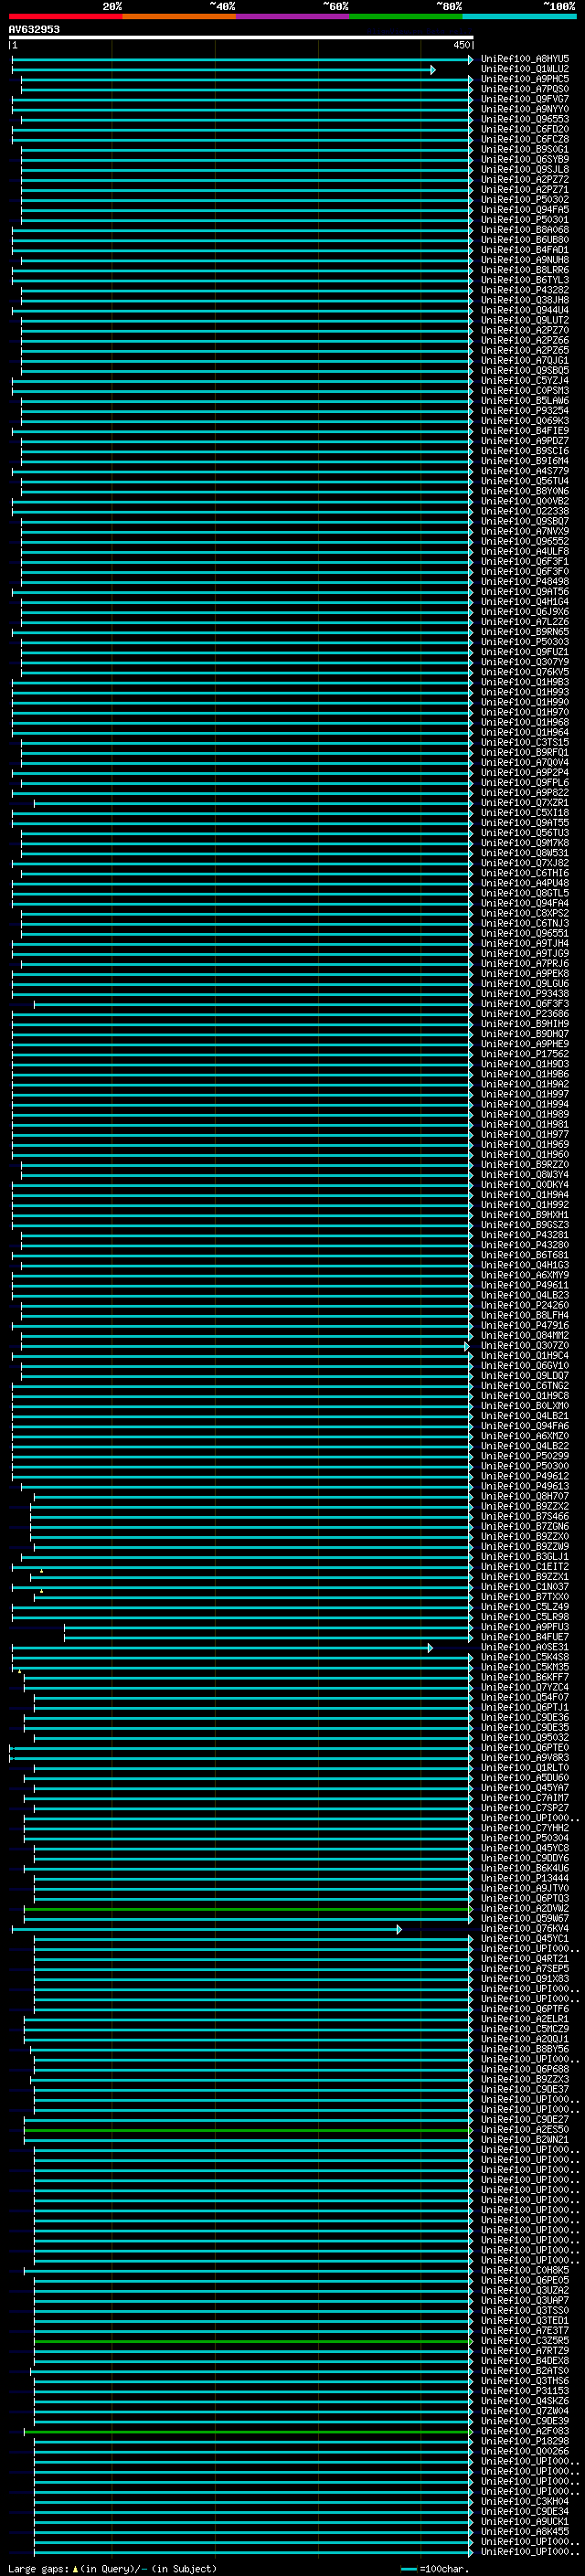585x2576 pixels.
Task: Click the green ~80% legend segment
Action: pyautogui.click(x=406, y=16)
